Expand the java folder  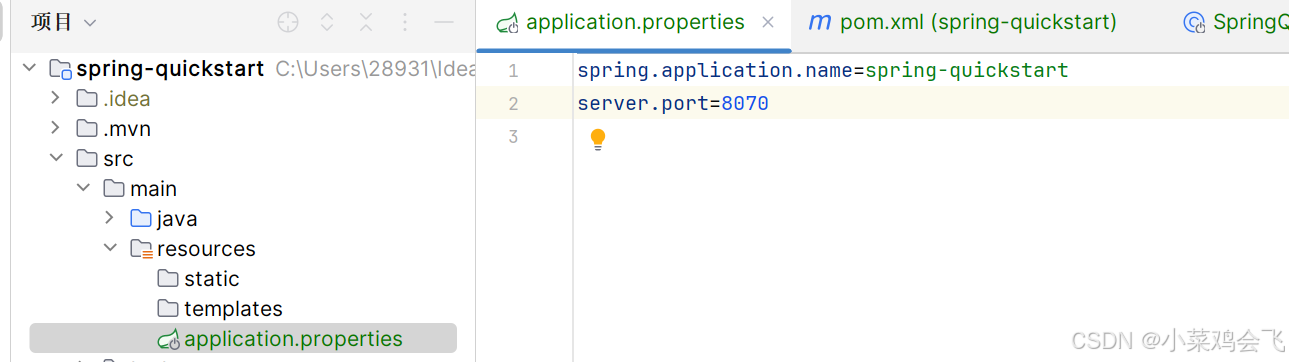(110, 219)
